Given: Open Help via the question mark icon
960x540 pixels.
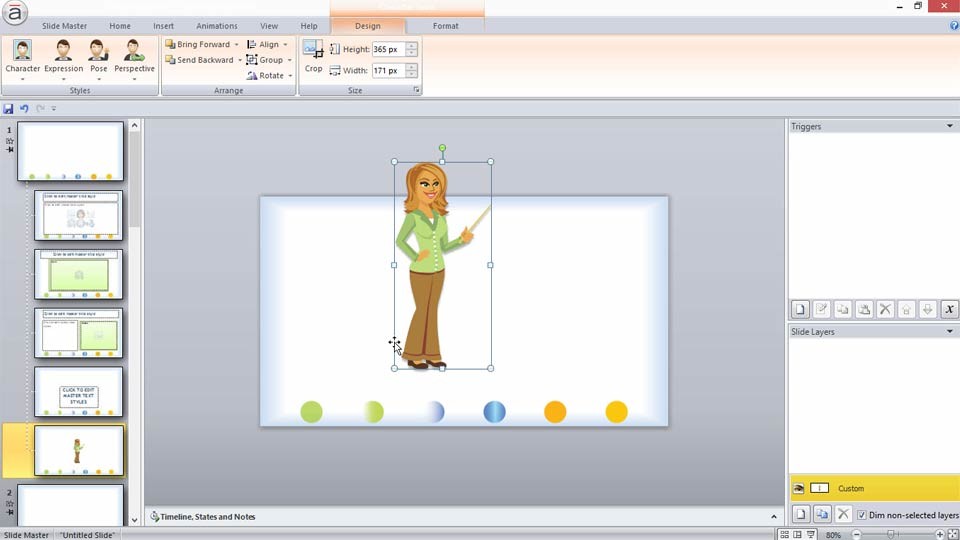Looking at the screenshot, I should point(954,26).
